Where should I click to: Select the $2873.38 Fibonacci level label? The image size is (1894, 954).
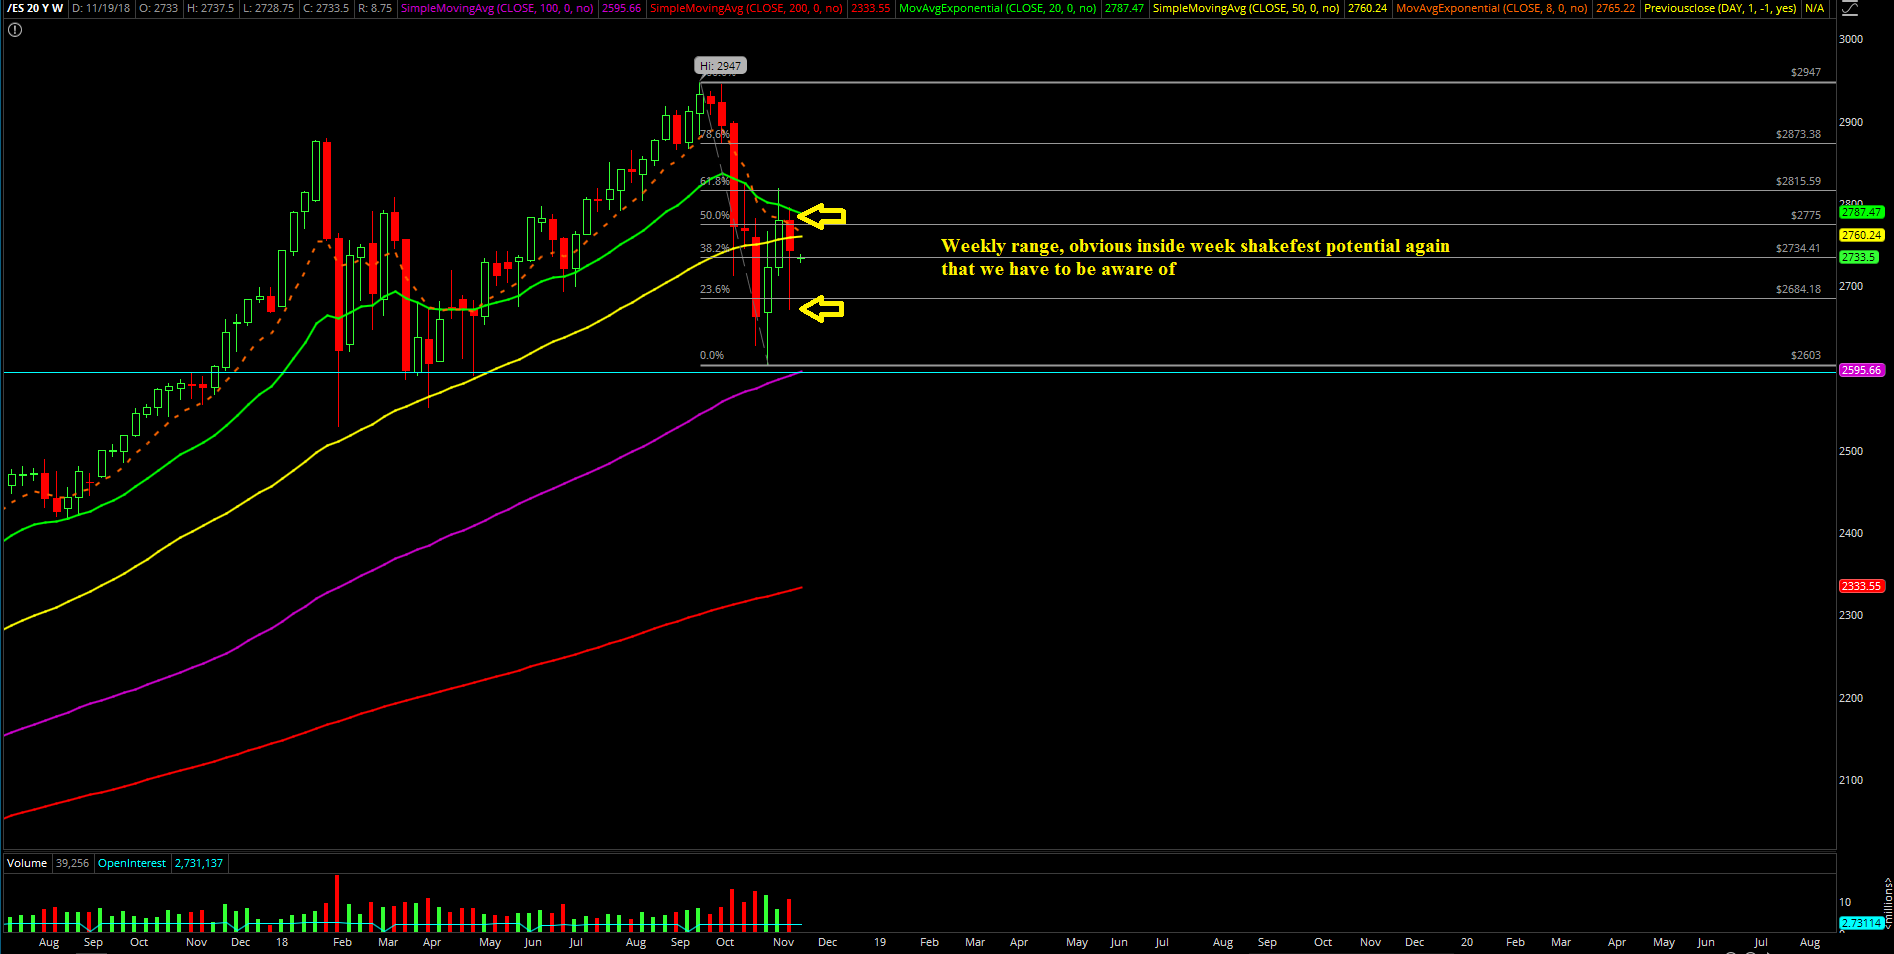(x=1798, y=134)
